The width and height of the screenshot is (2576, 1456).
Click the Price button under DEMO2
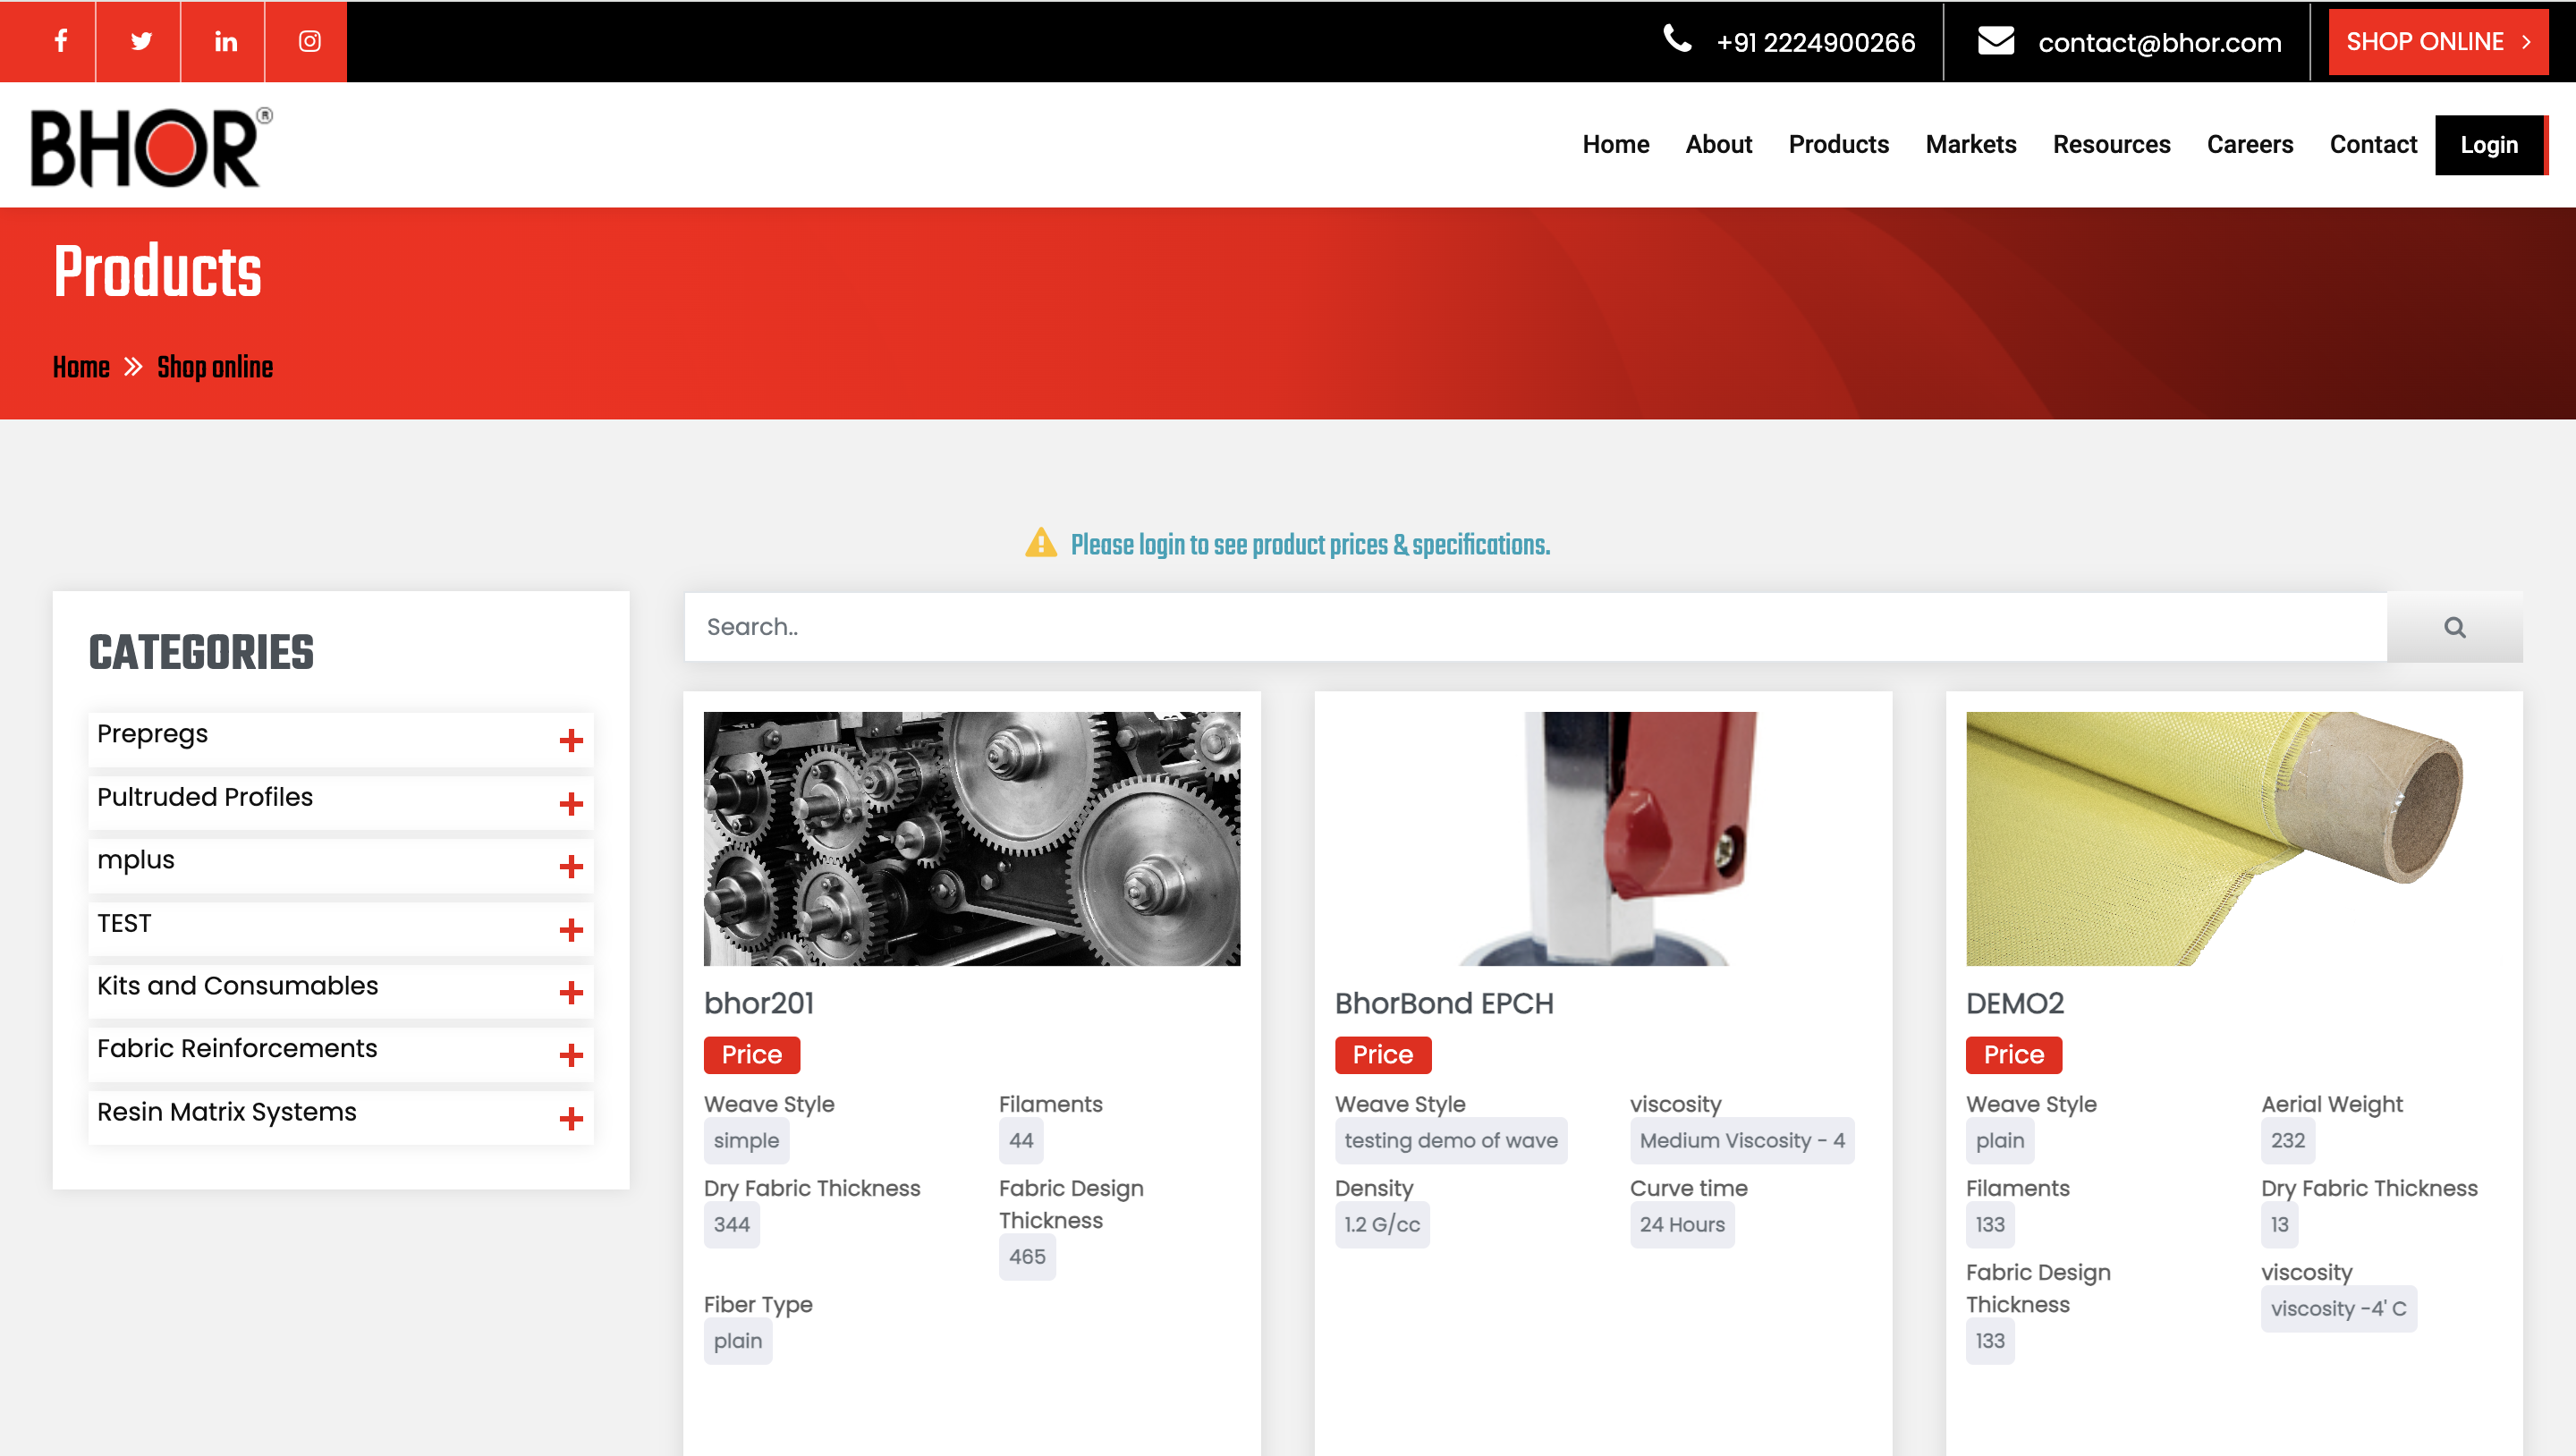tap(2013, 1055)
